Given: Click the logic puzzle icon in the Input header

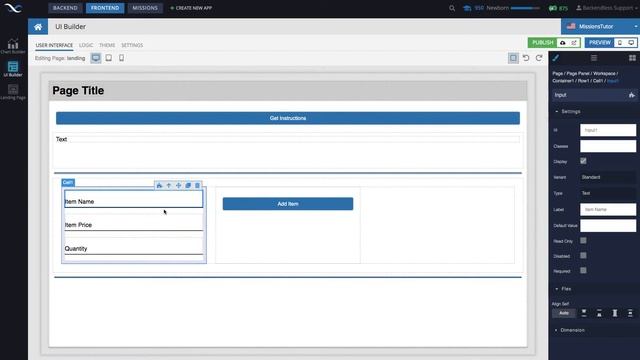Looking at the screenshot, I should (631, 95).
